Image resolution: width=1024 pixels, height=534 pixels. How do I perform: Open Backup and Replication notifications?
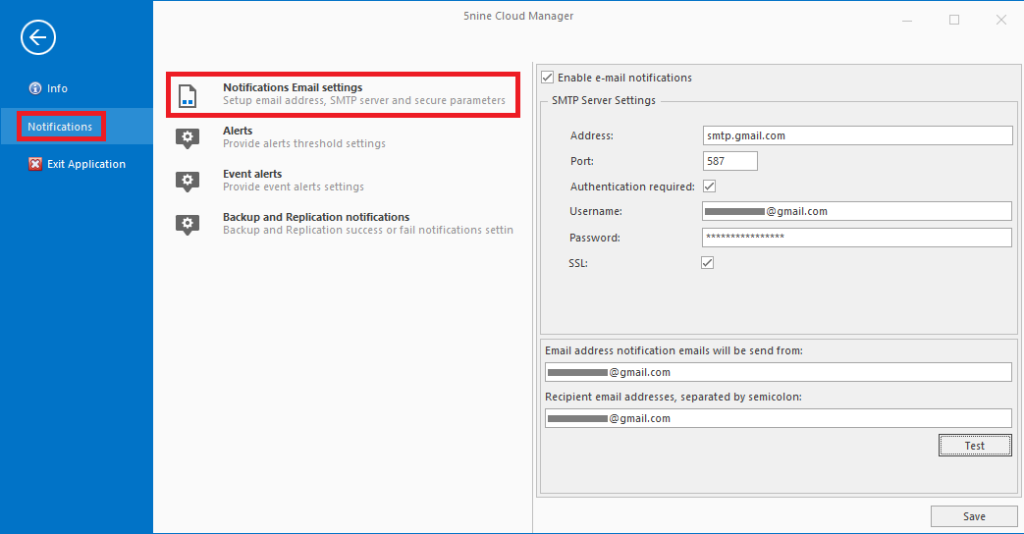click(368, 223)
